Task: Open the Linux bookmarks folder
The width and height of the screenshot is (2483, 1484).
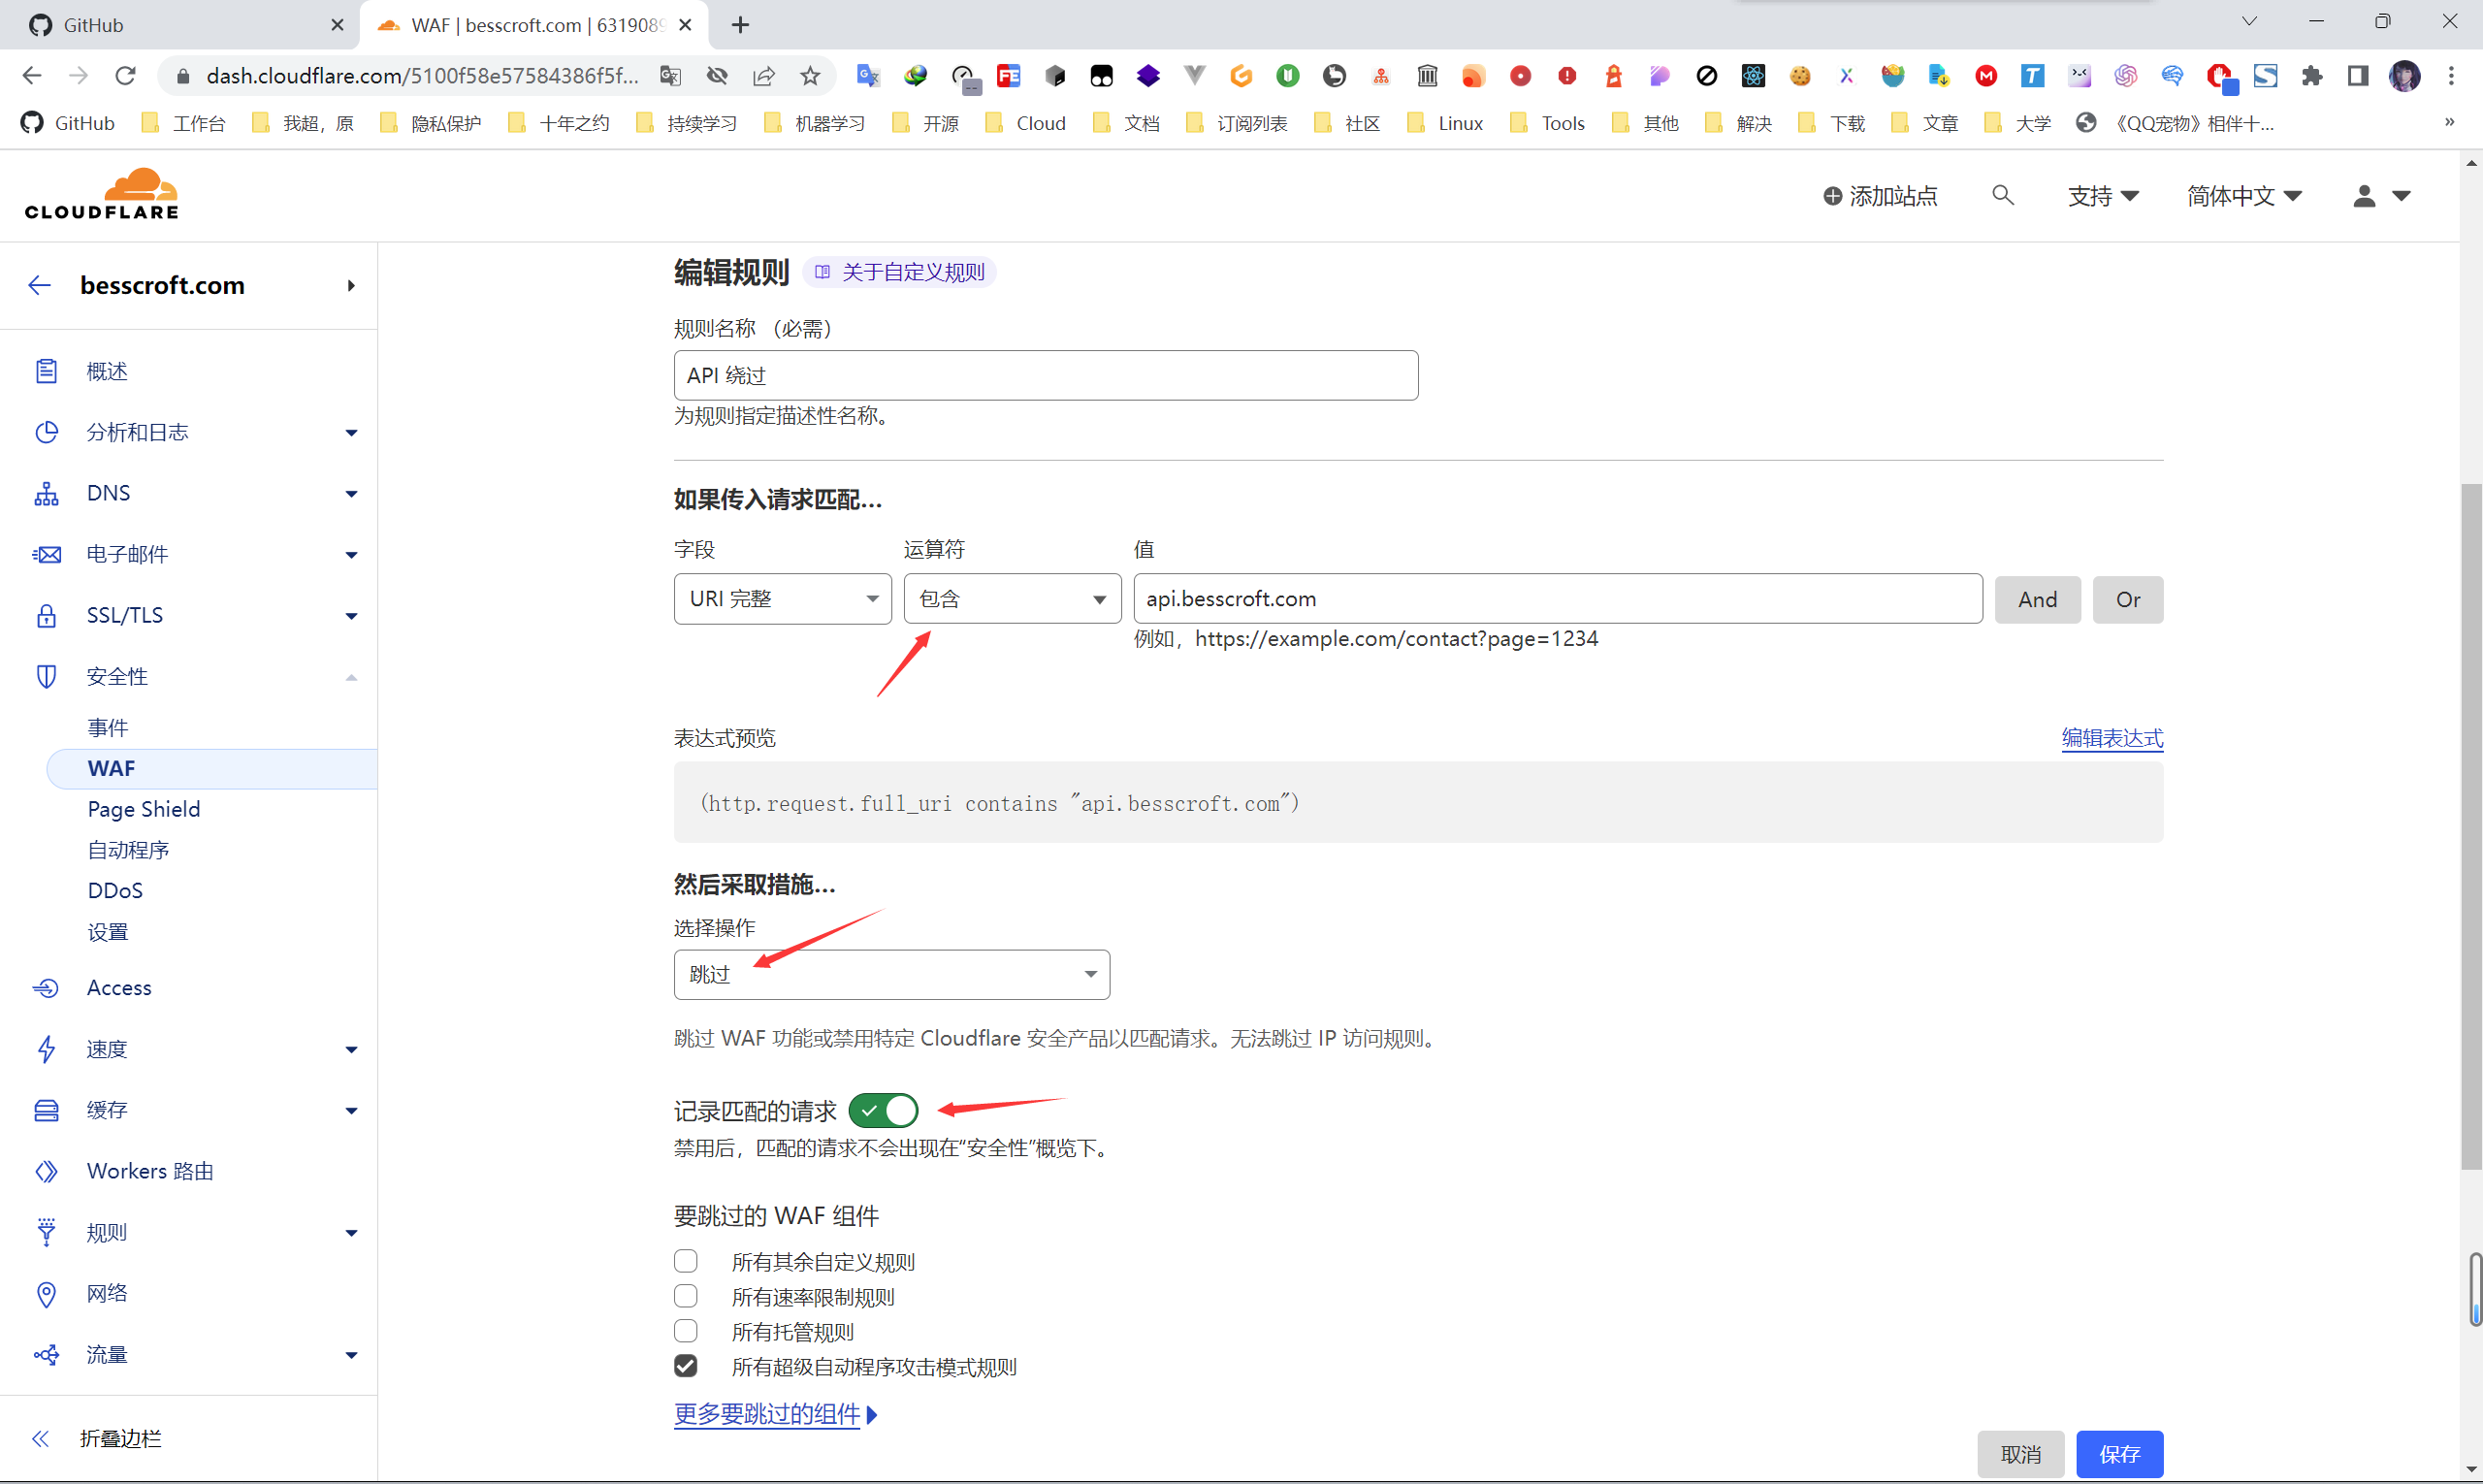Action: click(x=1446, y=123)
